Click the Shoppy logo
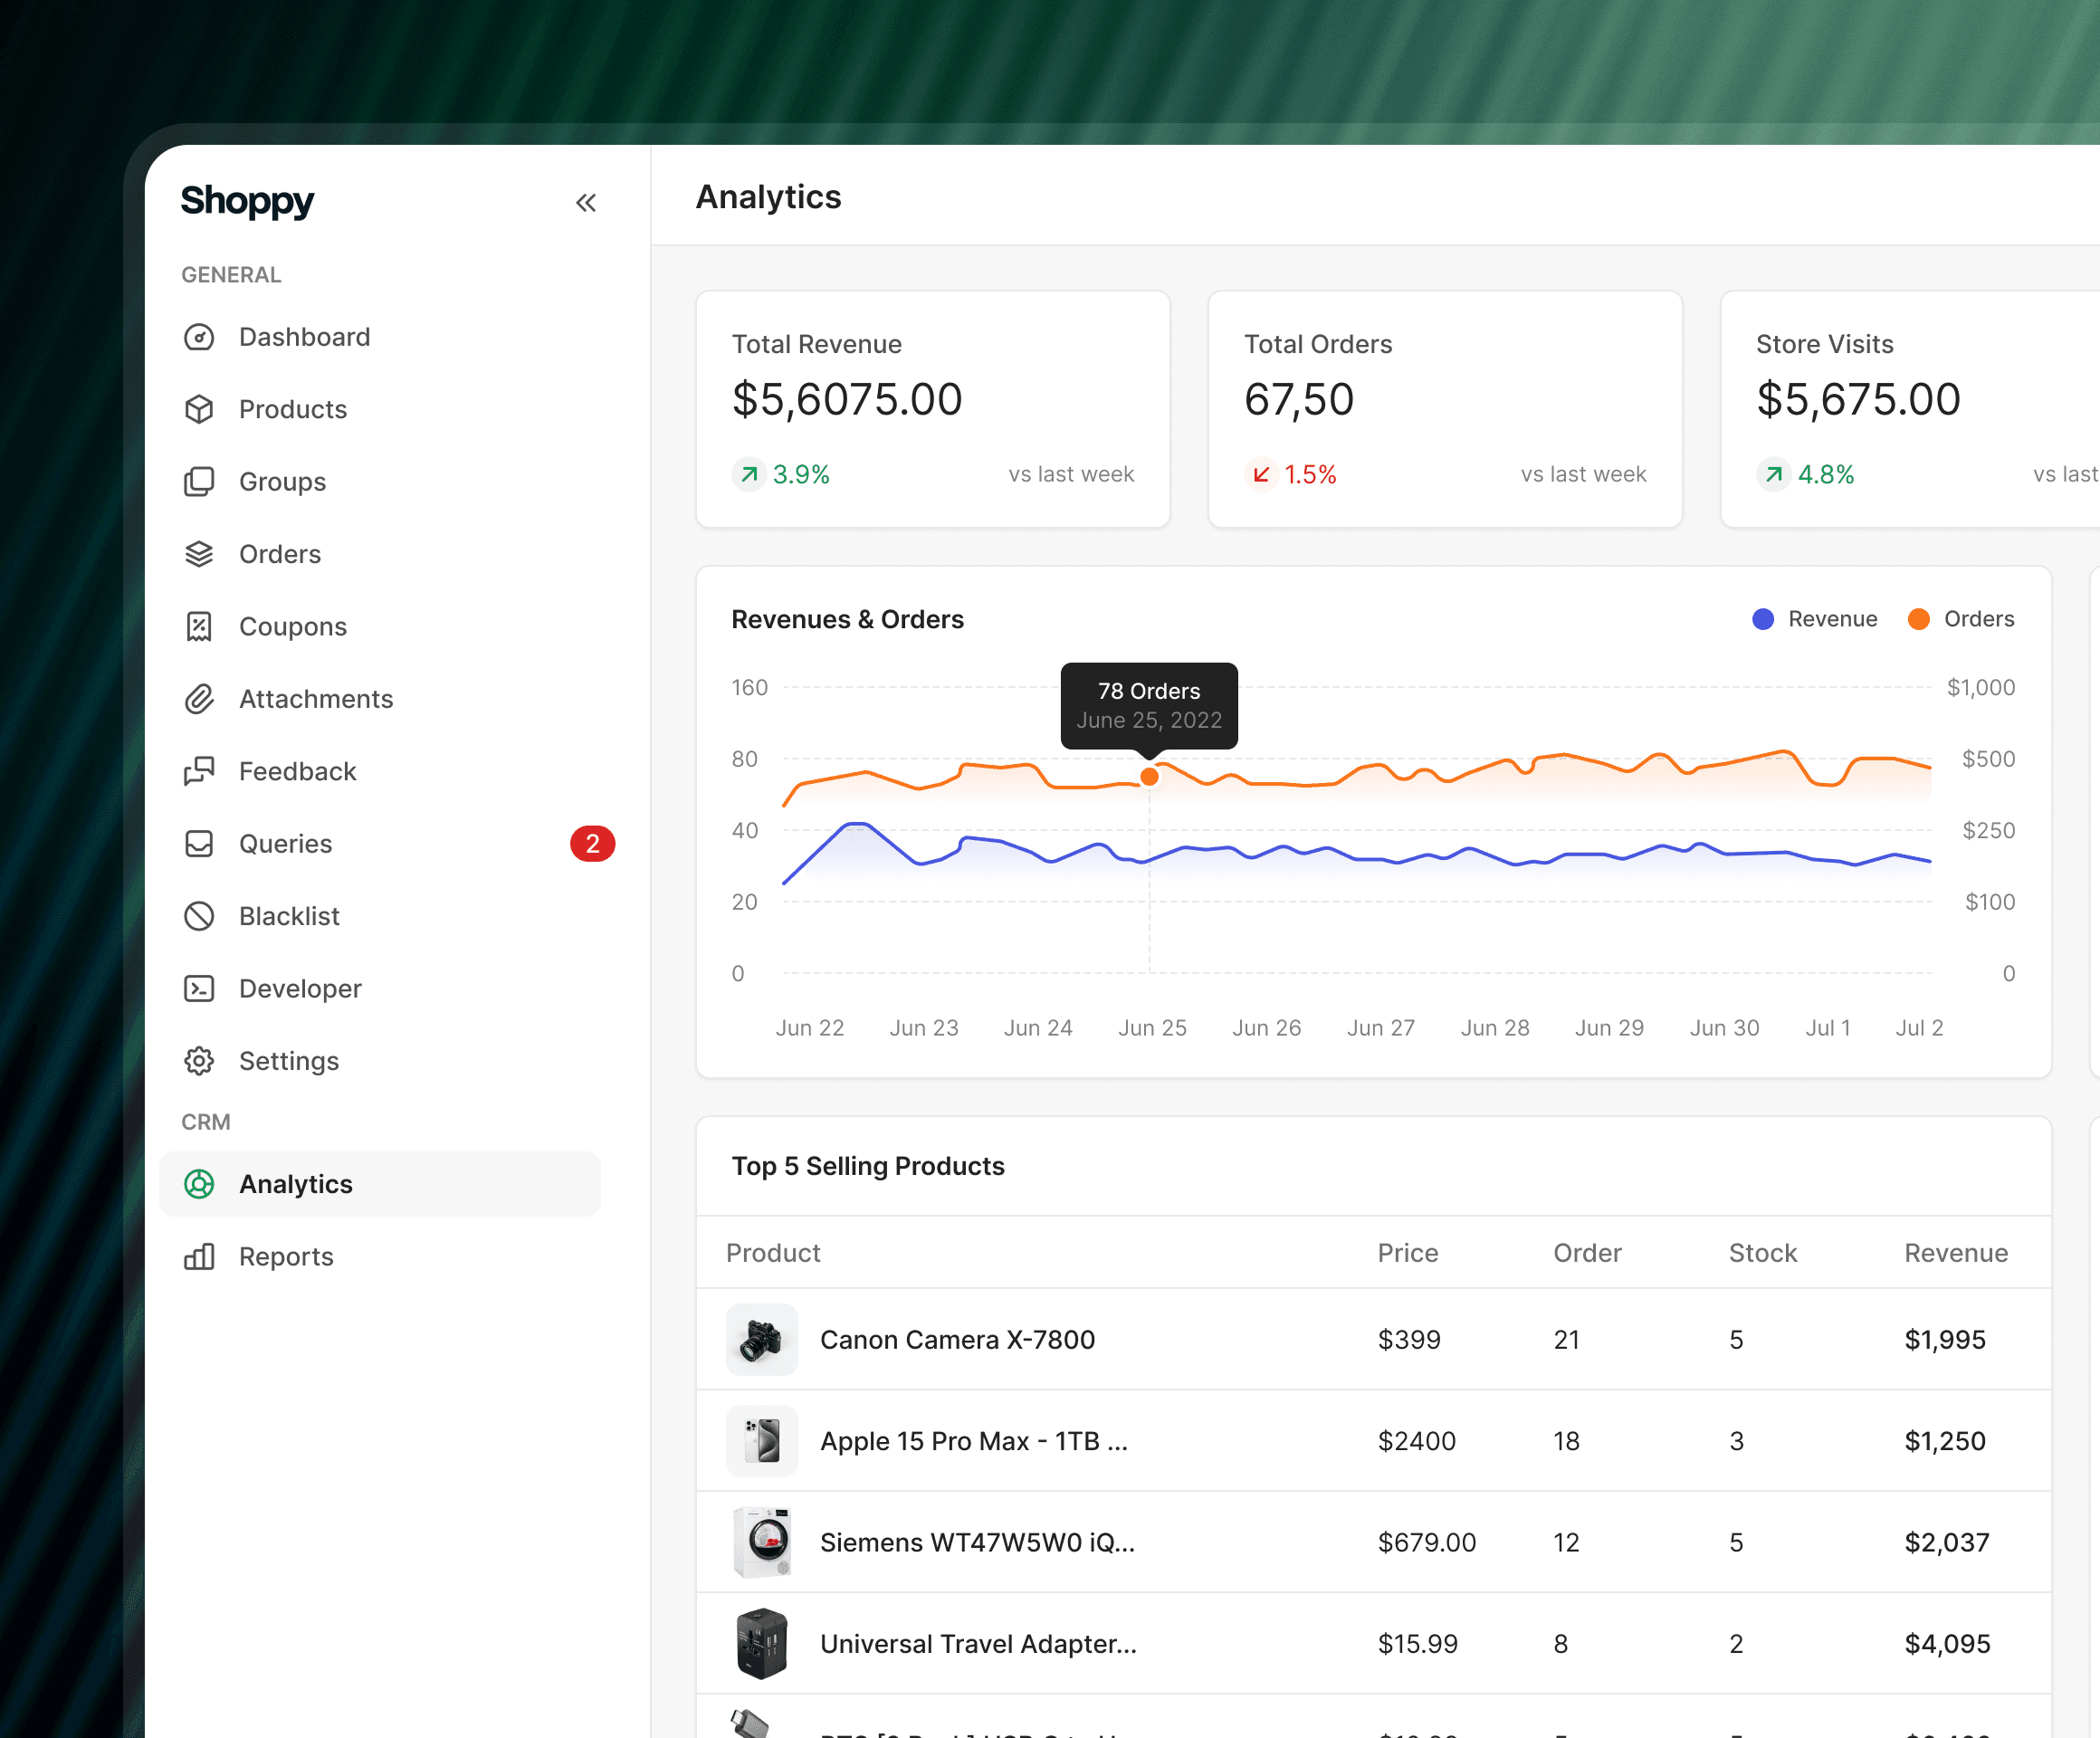The image size is (2100, 1738). (x=247, y=202)
